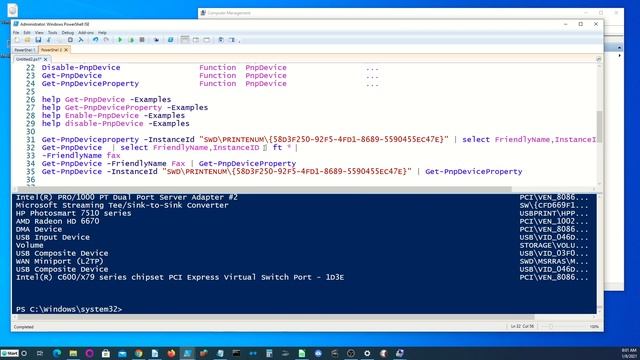Viewport: 640px width, 360px height.
Task: Open Task View on the taskbar
Action: click(x=40, y=353)
